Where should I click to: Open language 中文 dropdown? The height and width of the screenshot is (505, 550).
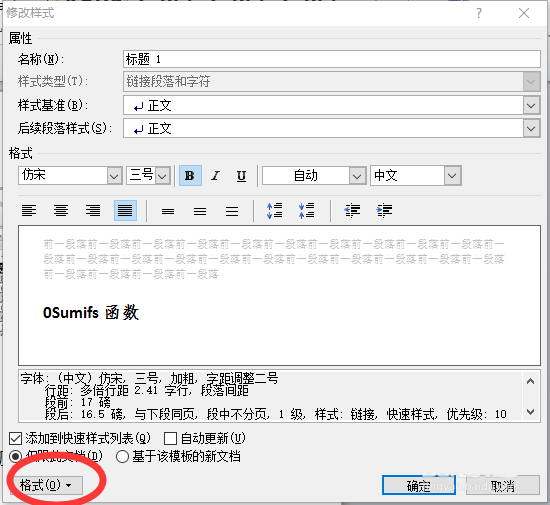(x=452, y=176)
